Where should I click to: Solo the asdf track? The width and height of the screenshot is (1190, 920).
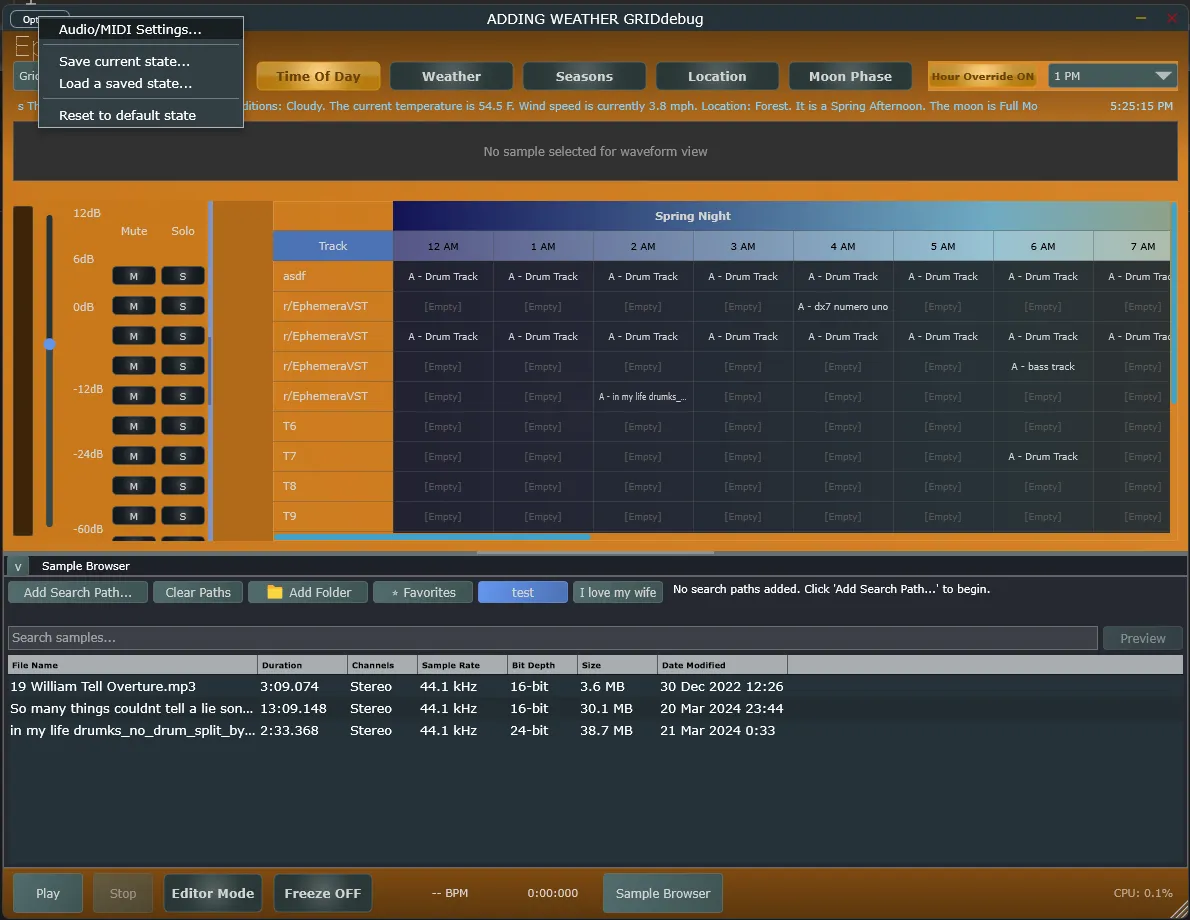(183, 276)
